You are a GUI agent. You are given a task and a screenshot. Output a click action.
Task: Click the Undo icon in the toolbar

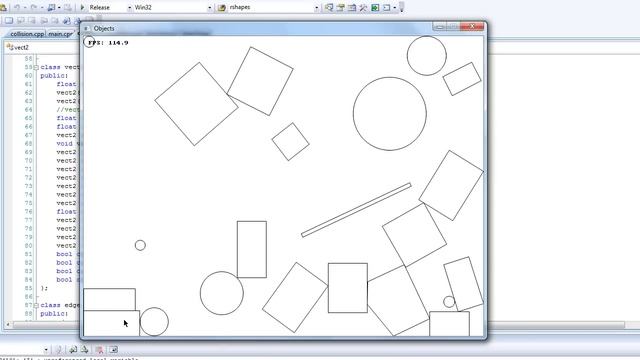pos(17,7)
